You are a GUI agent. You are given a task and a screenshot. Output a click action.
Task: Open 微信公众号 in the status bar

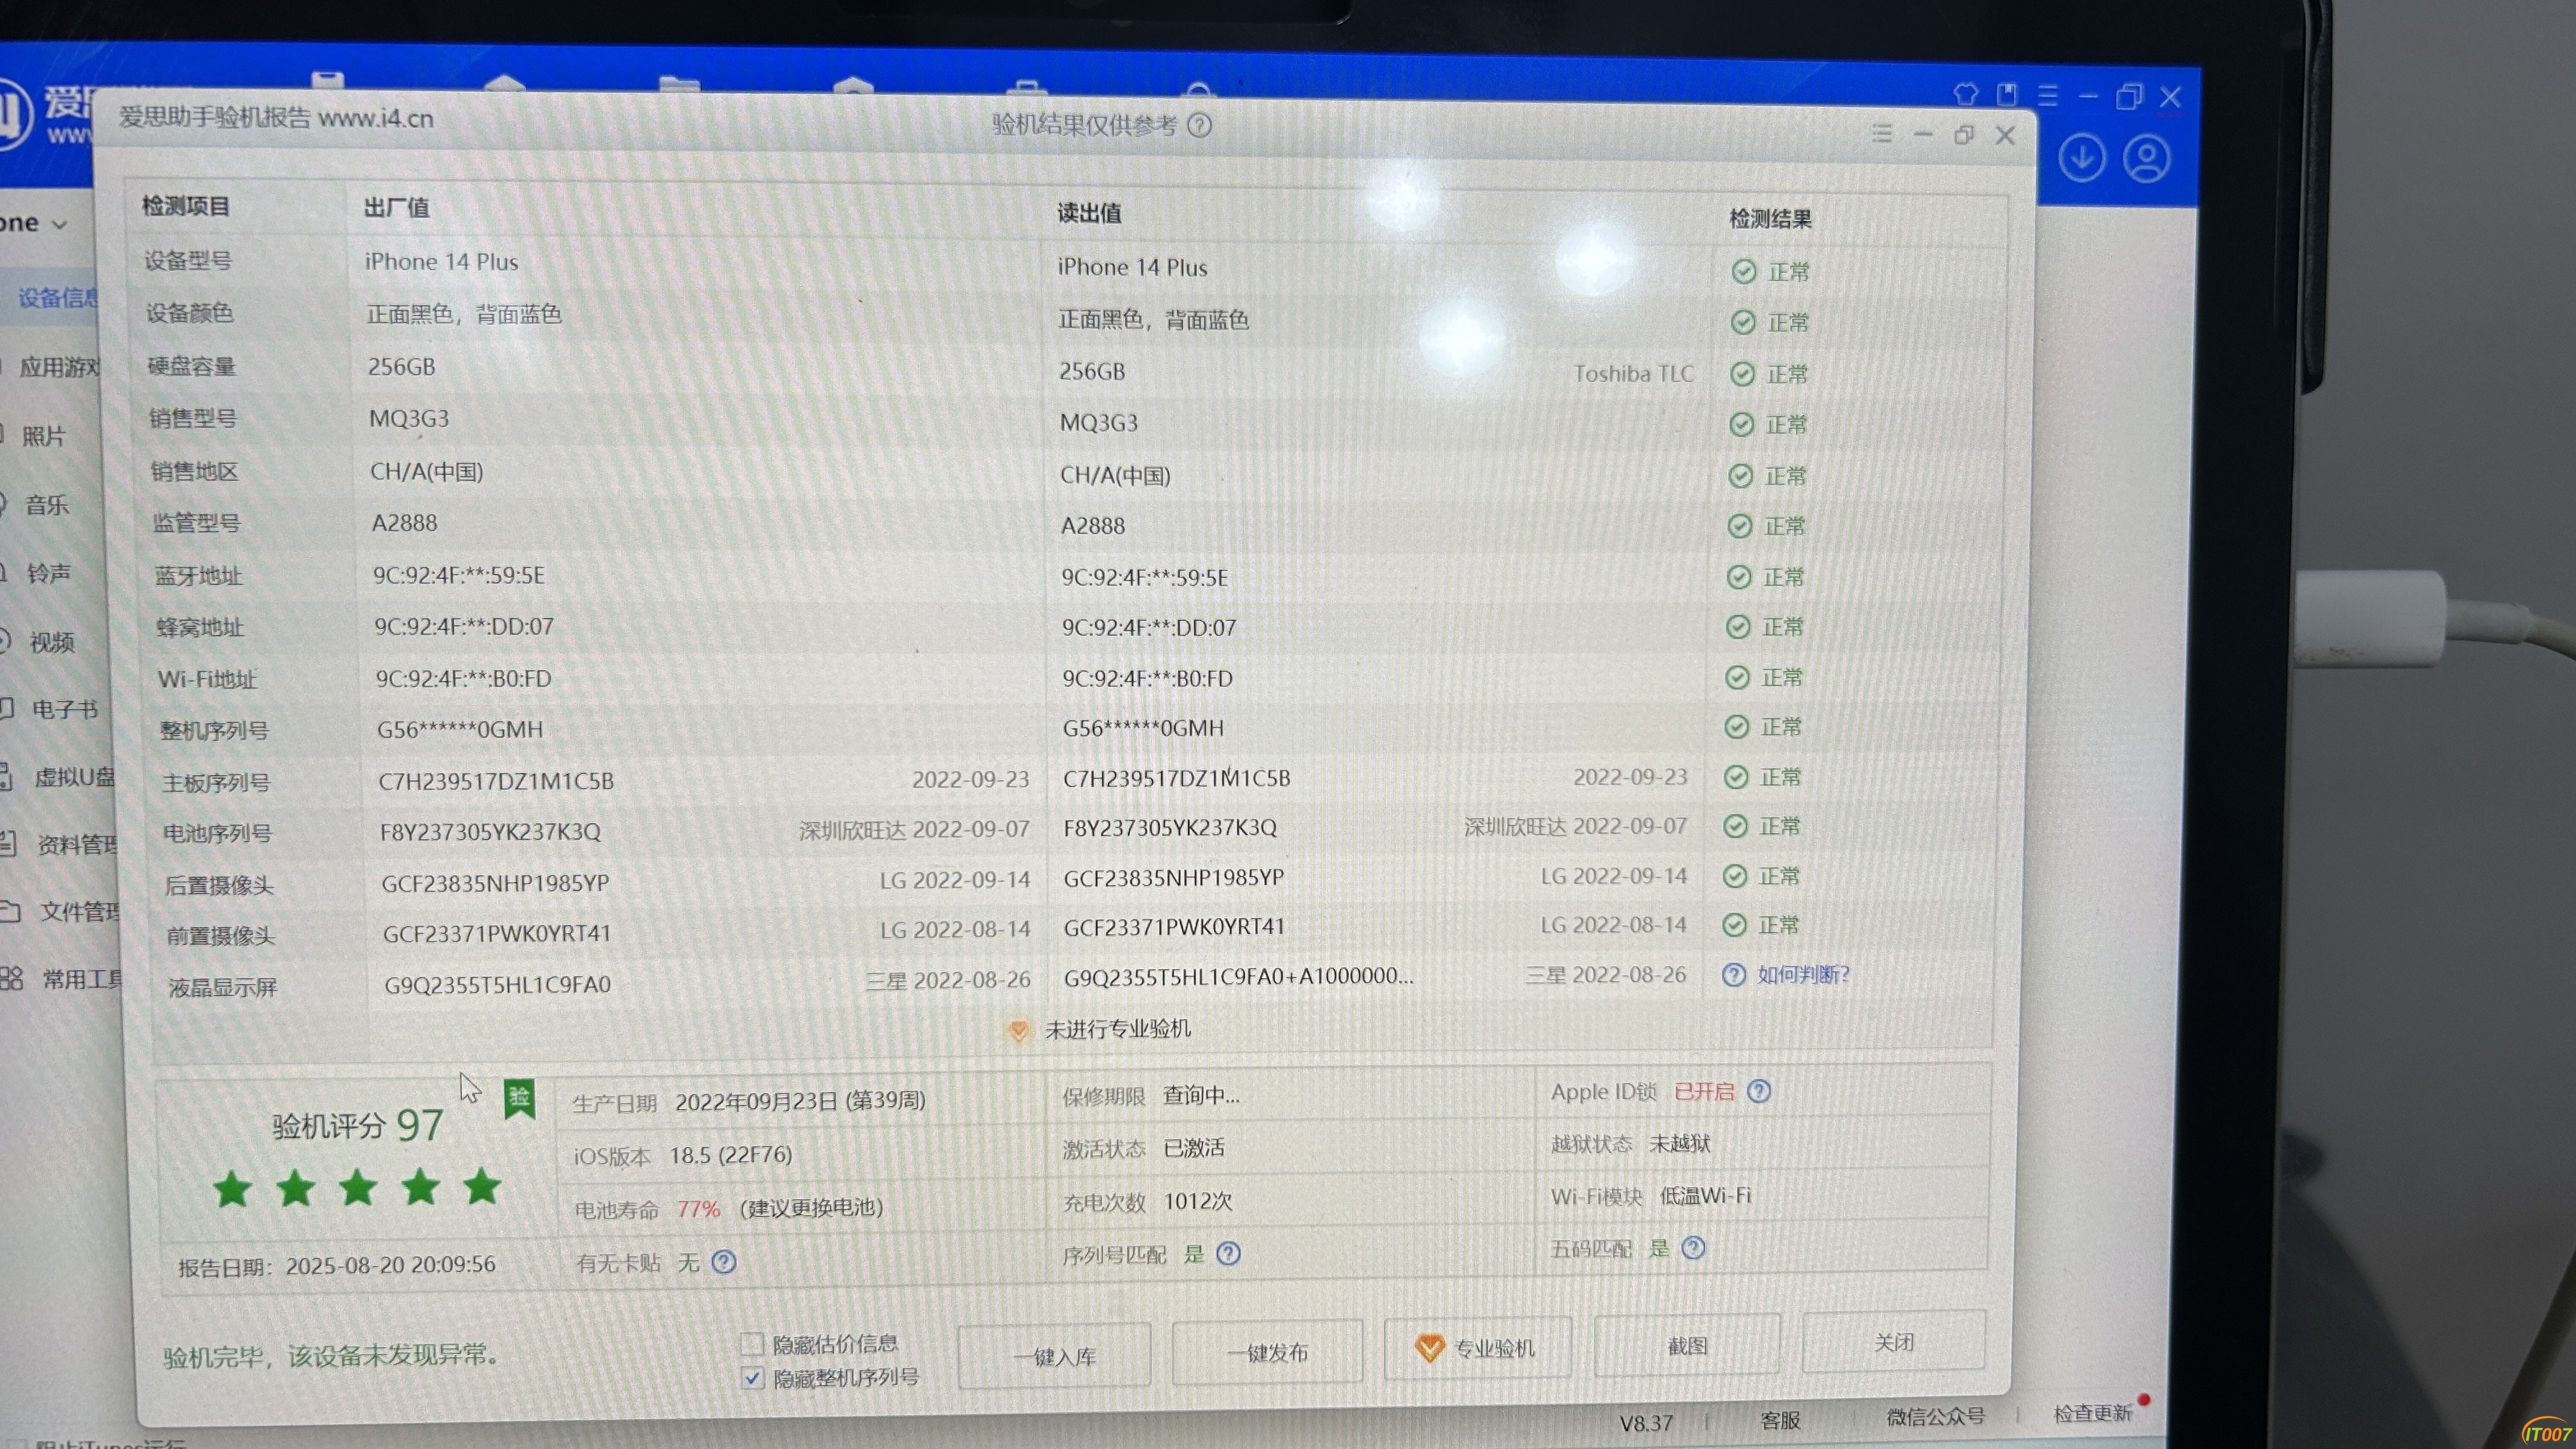point(1935,1417)
